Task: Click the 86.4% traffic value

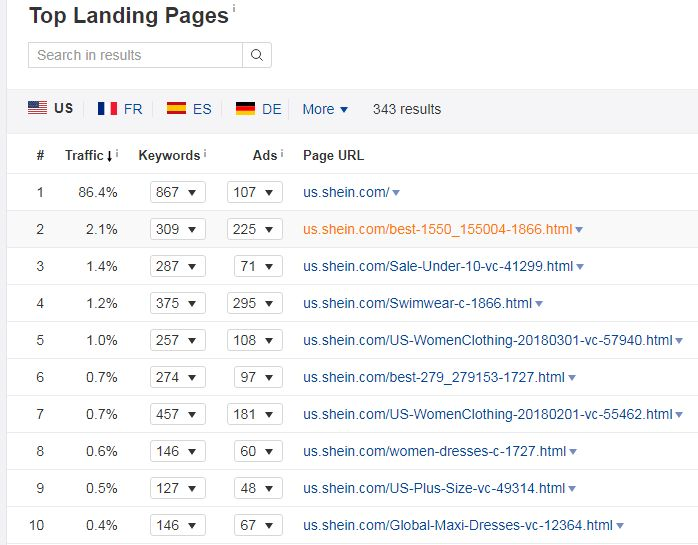Action: click(98, 192)
